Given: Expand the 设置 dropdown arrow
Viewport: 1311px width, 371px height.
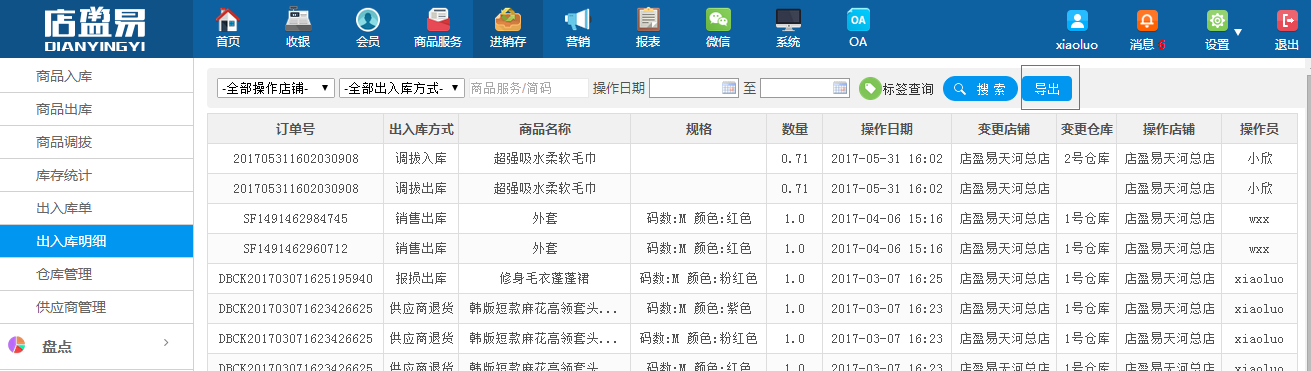Looking at the screenshot, I should [x=1238, y=31].
